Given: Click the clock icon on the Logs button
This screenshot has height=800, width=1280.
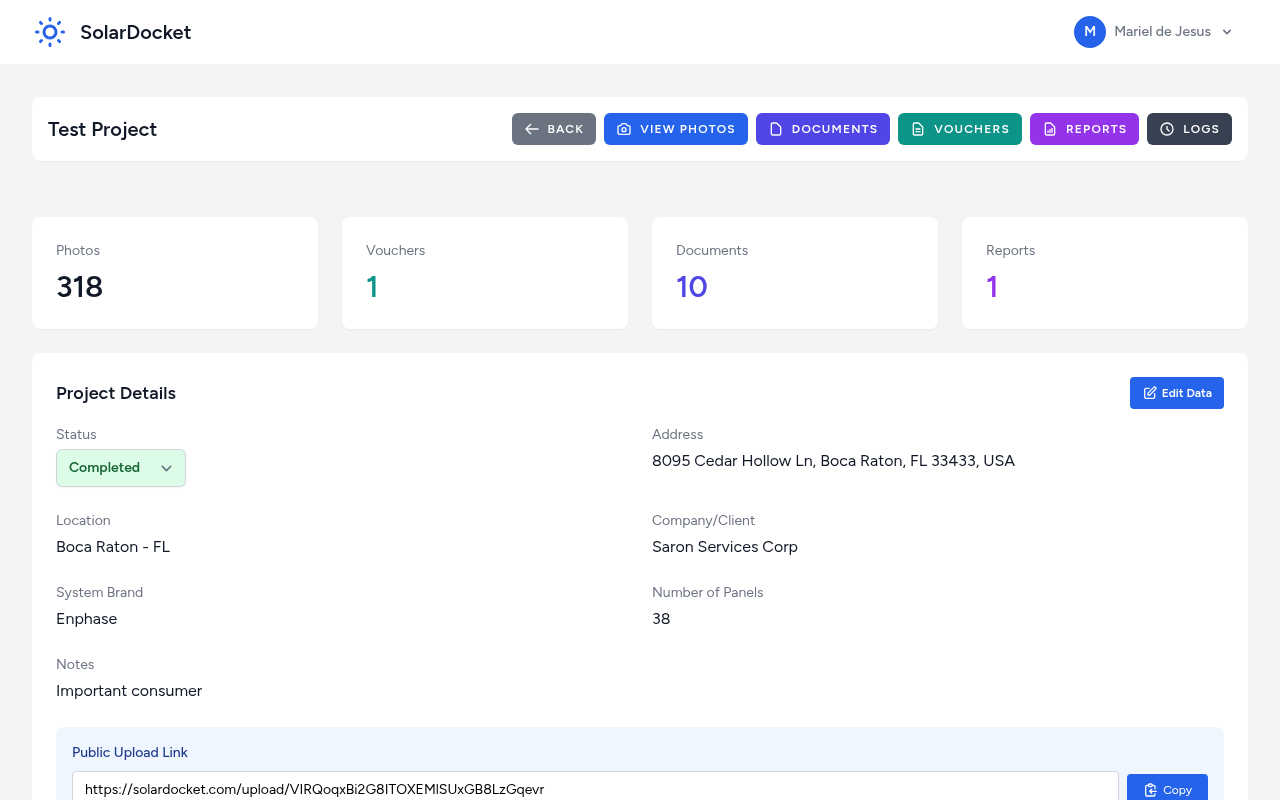Looking at the screenshot, I should [x=1166, y=129].
